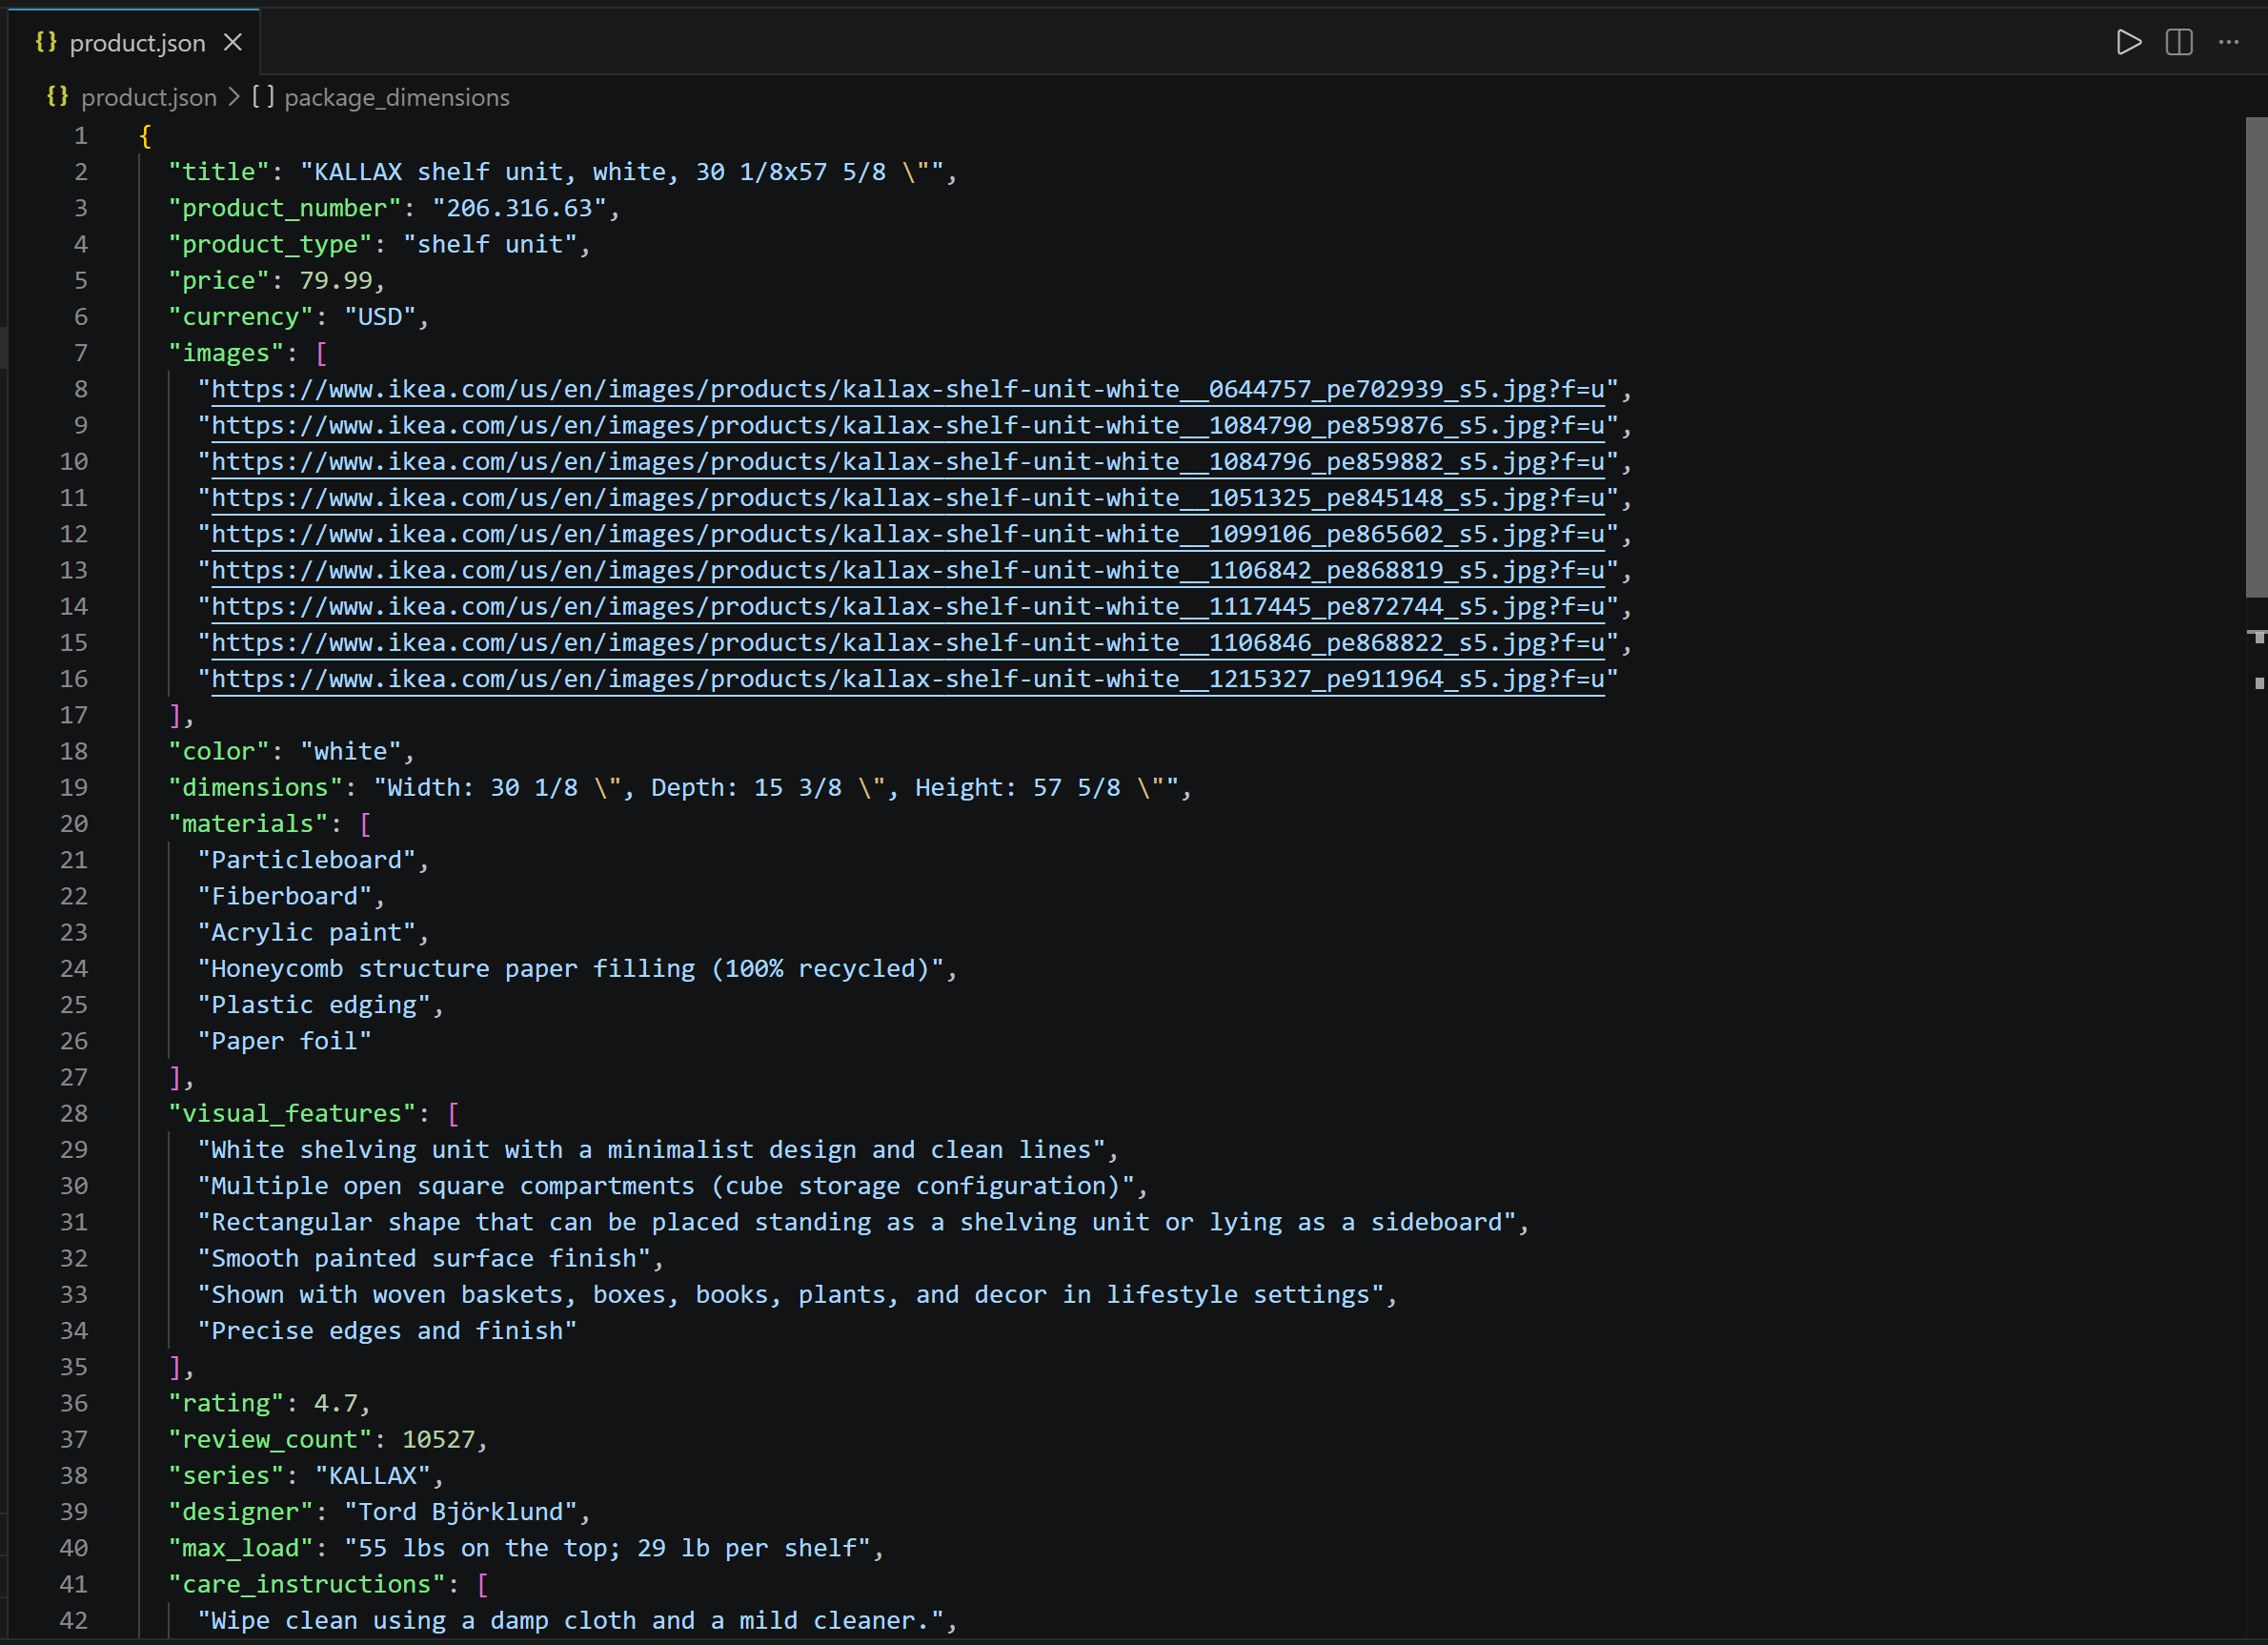
Task: Click the "Fiberboard" string
Action: 285,896
